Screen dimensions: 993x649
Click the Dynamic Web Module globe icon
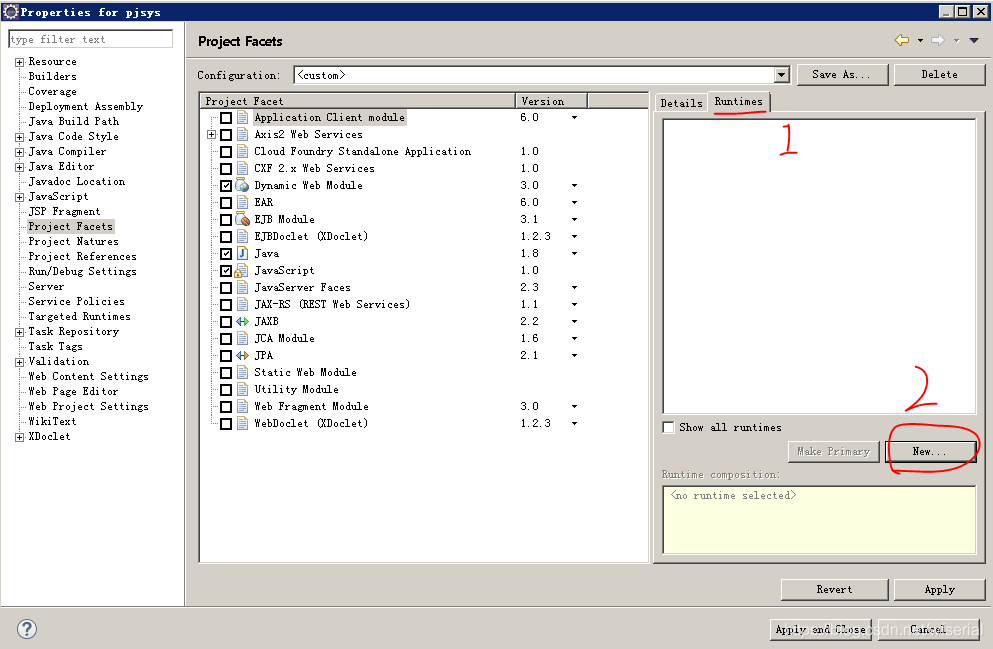pos(242,186)
